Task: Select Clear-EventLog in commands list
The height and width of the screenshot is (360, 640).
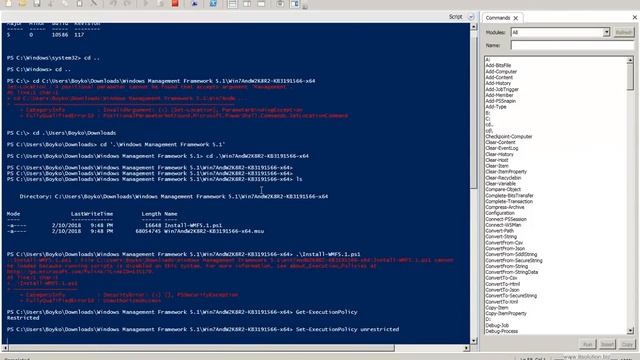Action: (502, 148)
